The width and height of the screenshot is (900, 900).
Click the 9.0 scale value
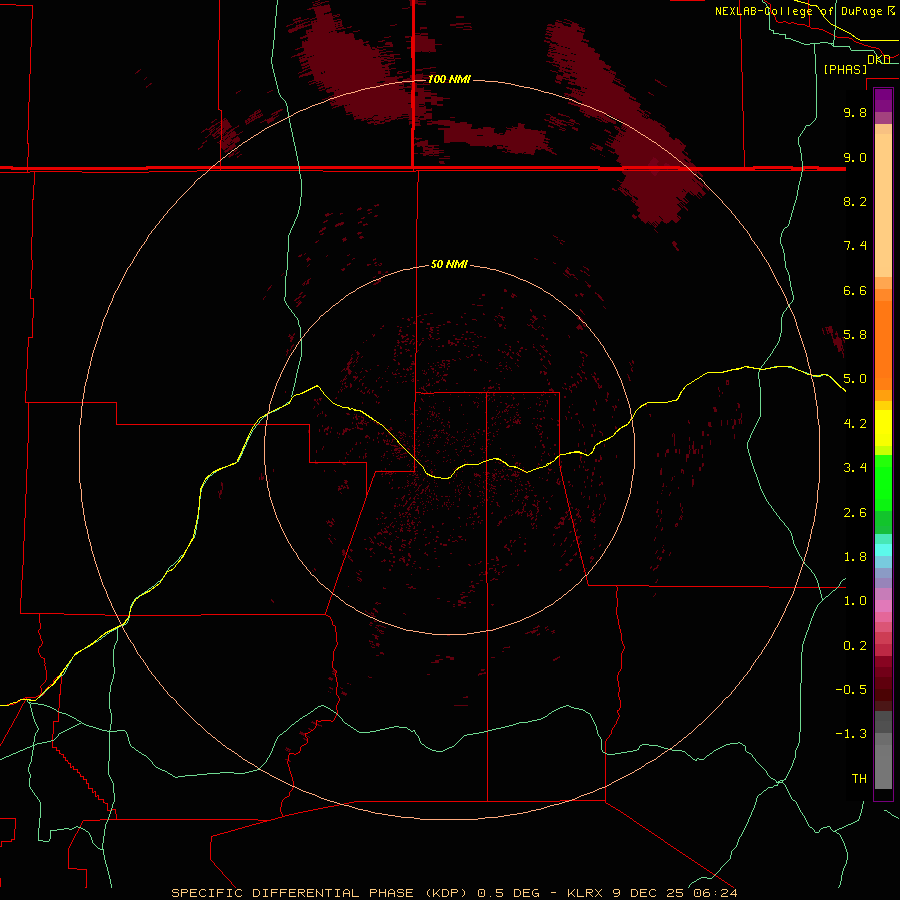coord(855,157)
